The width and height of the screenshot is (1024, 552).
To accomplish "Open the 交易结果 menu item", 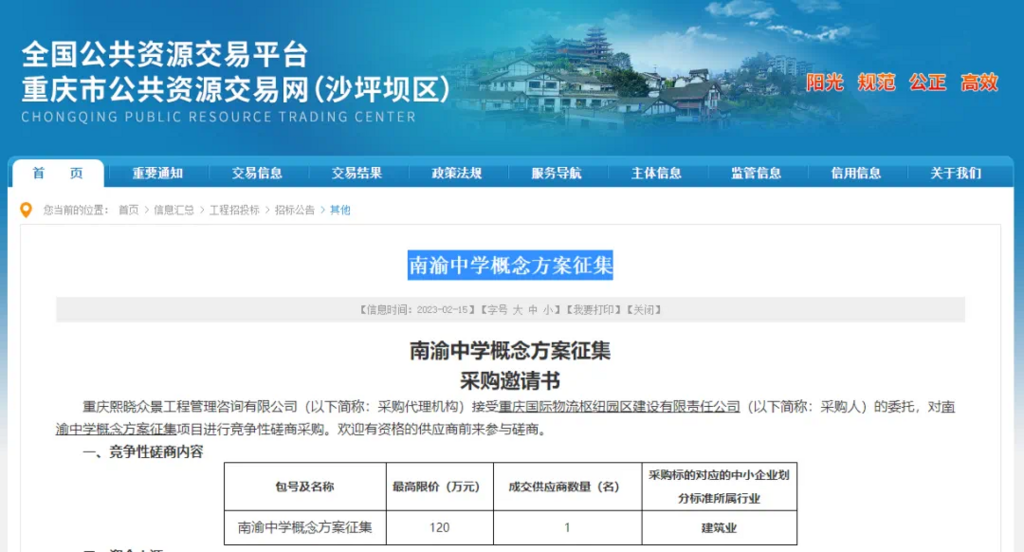I will click(x=357, y=173).
